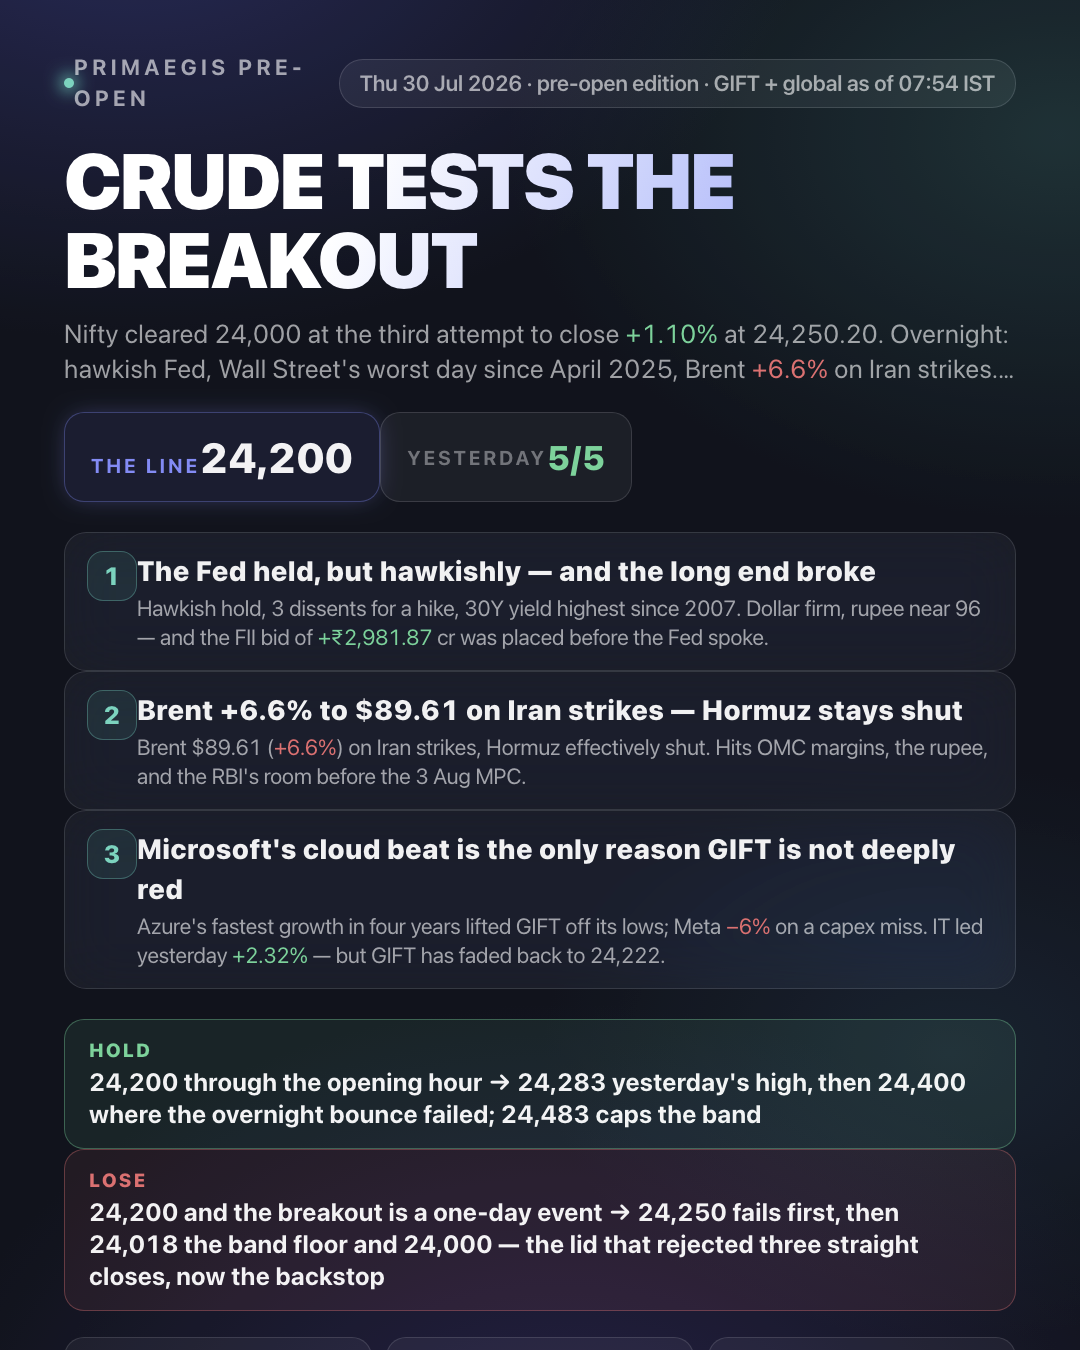Open the Brent +6.6% Hormuz headline
The image size is (1080, 1350).
click(x=549, y=711)
